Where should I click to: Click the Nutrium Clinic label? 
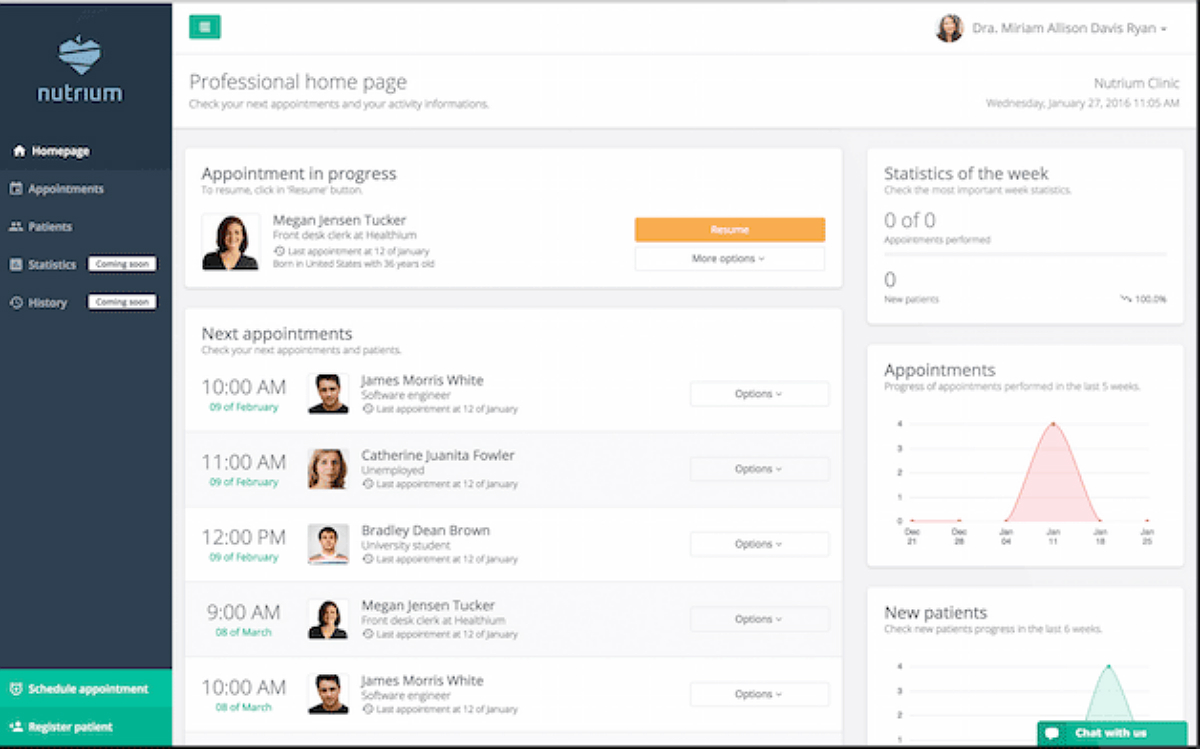pyautogui.click(x=1137, y=84)
